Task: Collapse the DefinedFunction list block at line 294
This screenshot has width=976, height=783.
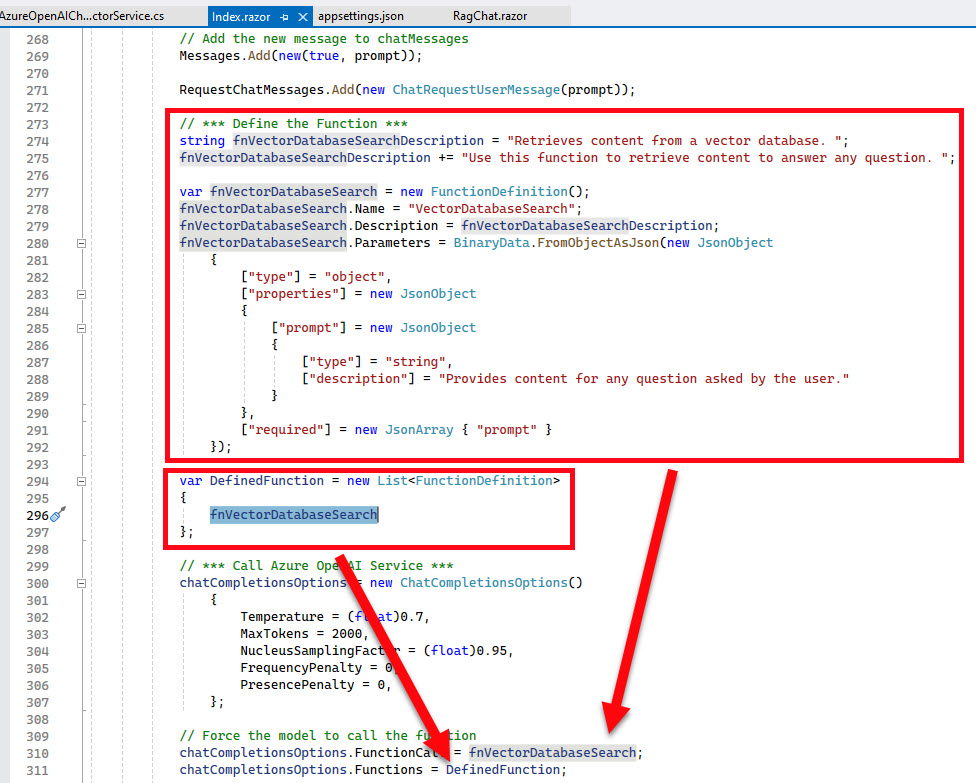Action: pos(81,481)
